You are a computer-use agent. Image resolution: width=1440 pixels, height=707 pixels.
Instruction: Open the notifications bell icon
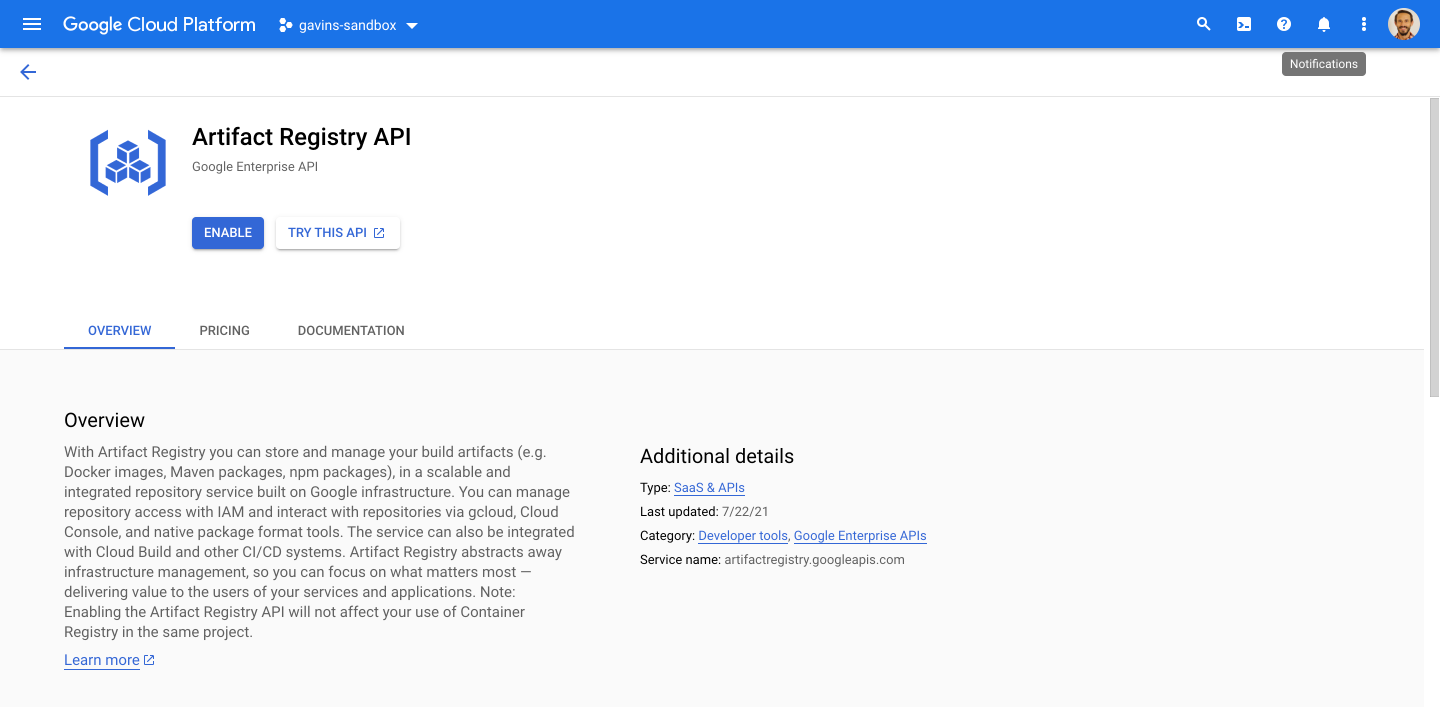pyautogui.click(x=1323, y=23)
